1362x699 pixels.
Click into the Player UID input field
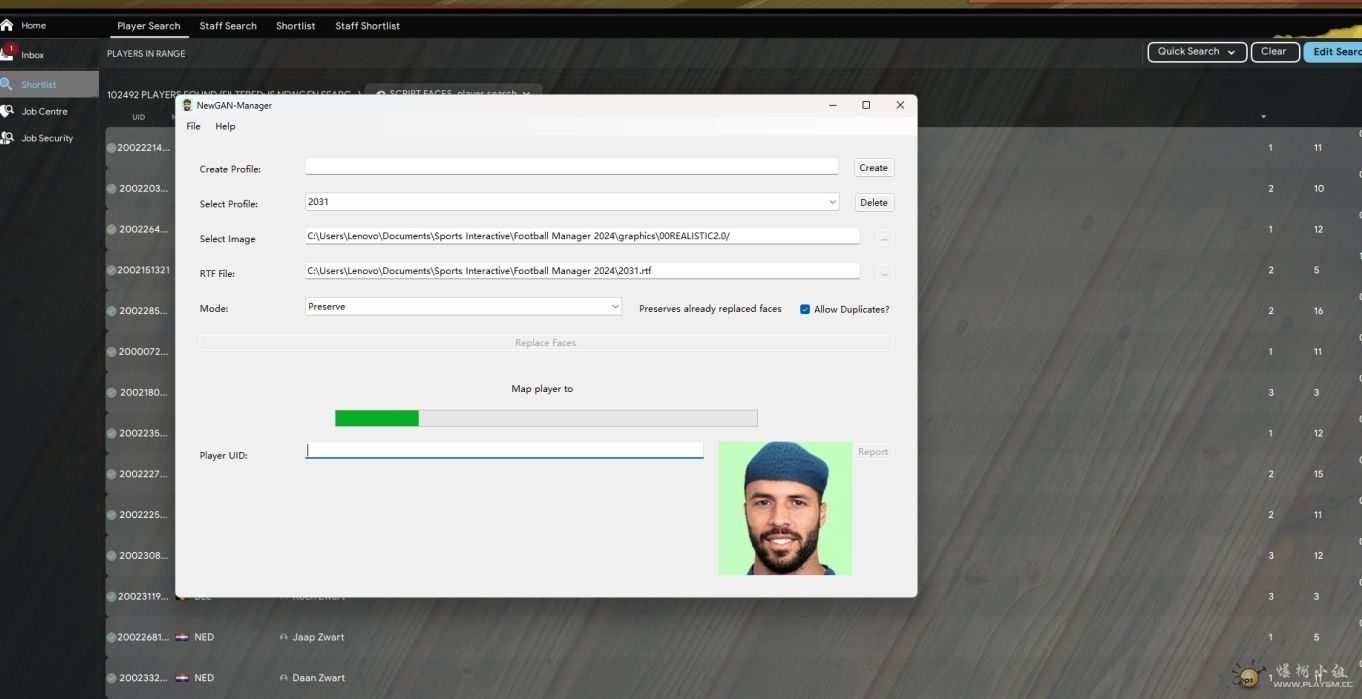(504, 451)
